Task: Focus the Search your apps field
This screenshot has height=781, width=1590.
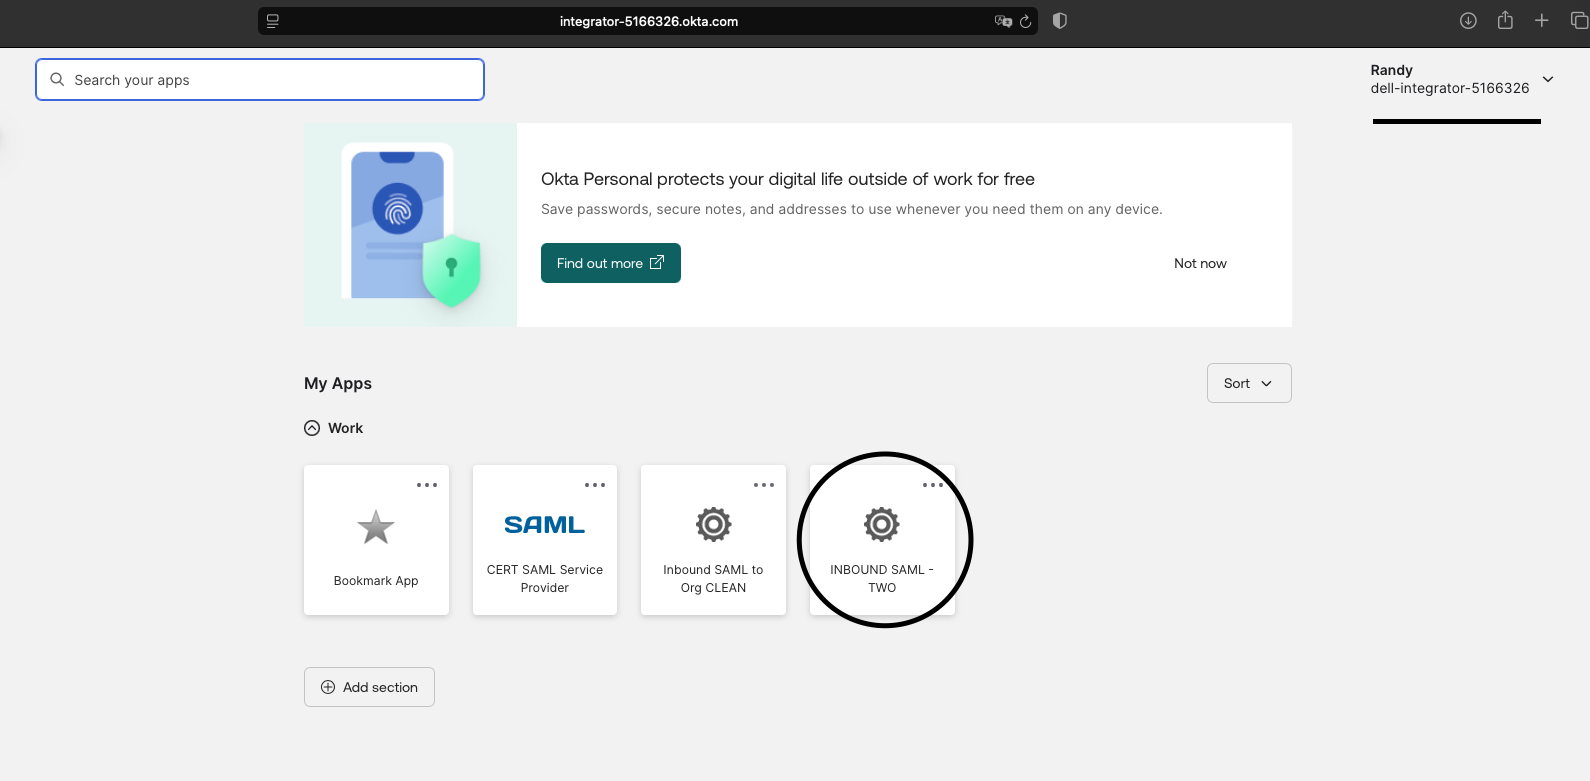Action: (x=260, y=79)
